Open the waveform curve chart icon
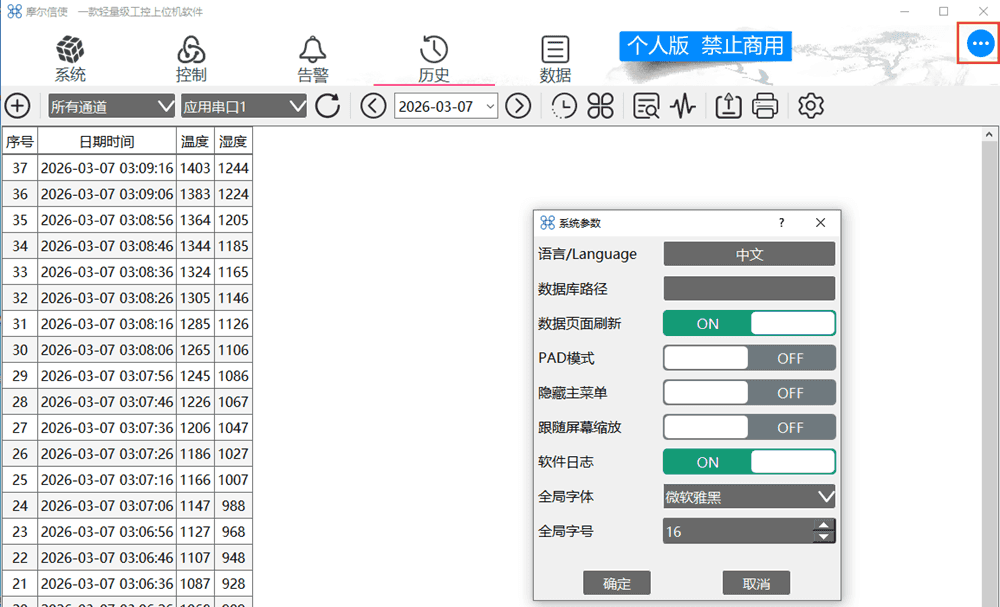This screenshot has width=1000, height=607. click(x=683, y=106)
